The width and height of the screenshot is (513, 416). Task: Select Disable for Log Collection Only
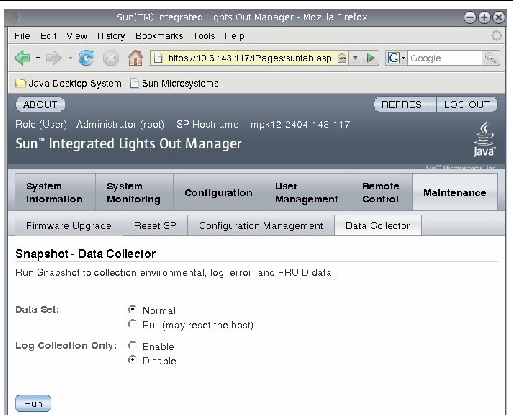[x=132, y=360]
